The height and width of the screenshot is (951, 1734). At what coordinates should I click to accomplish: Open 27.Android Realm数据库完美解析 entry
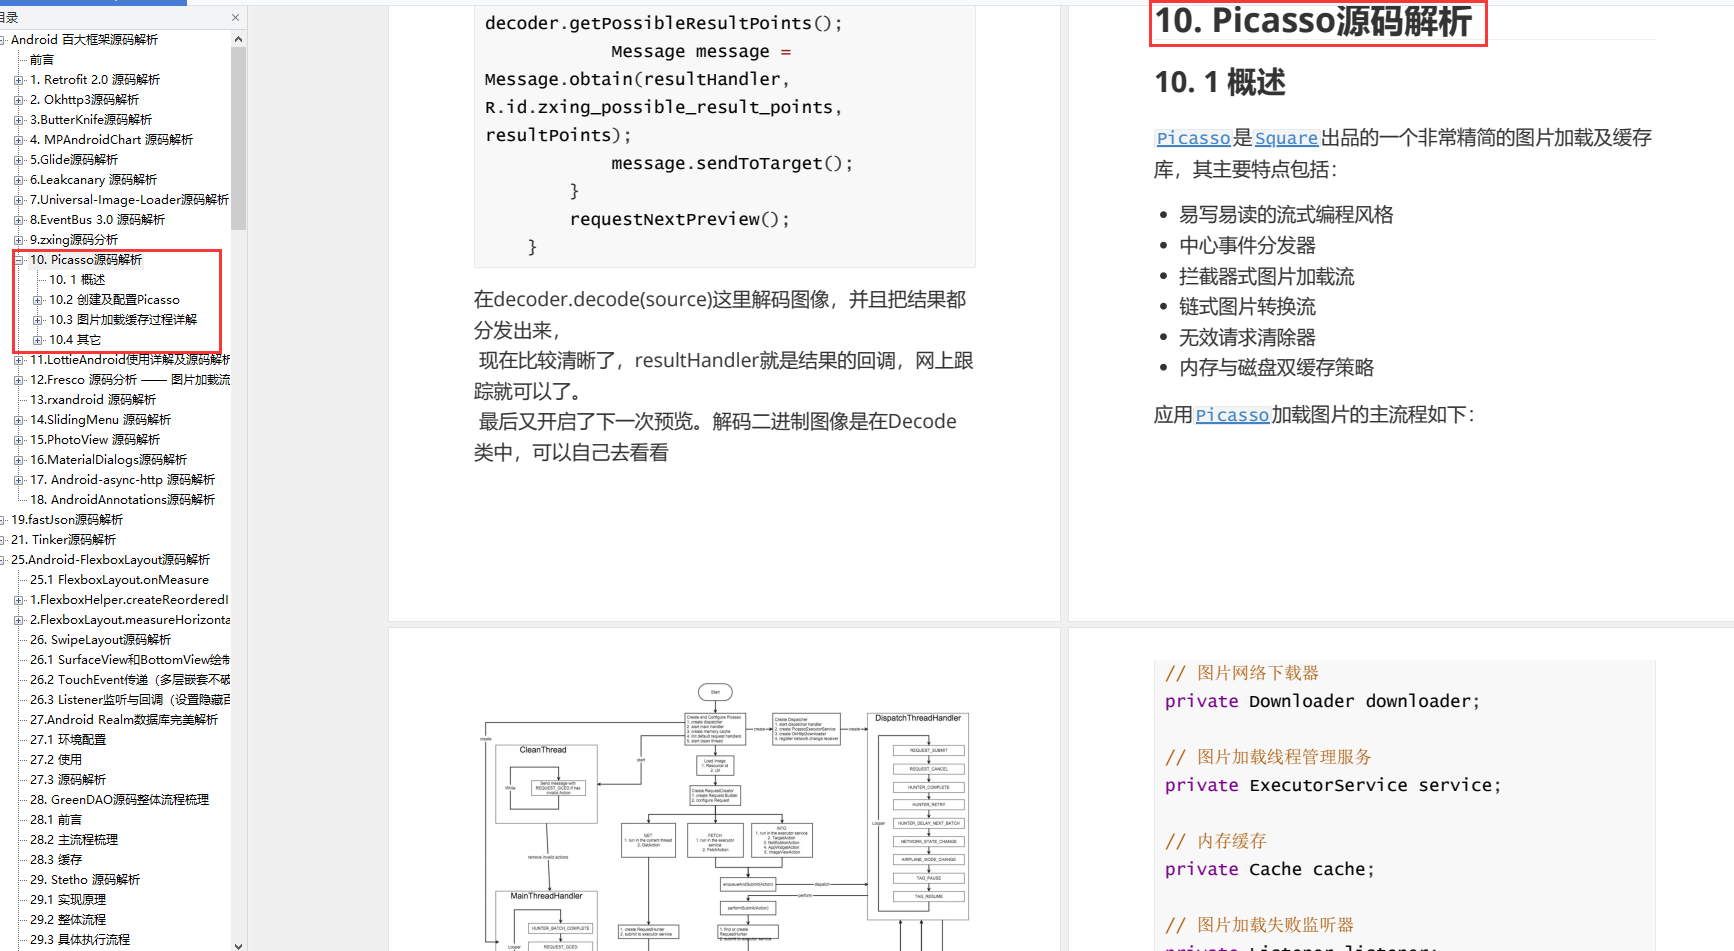coord(124,720)
